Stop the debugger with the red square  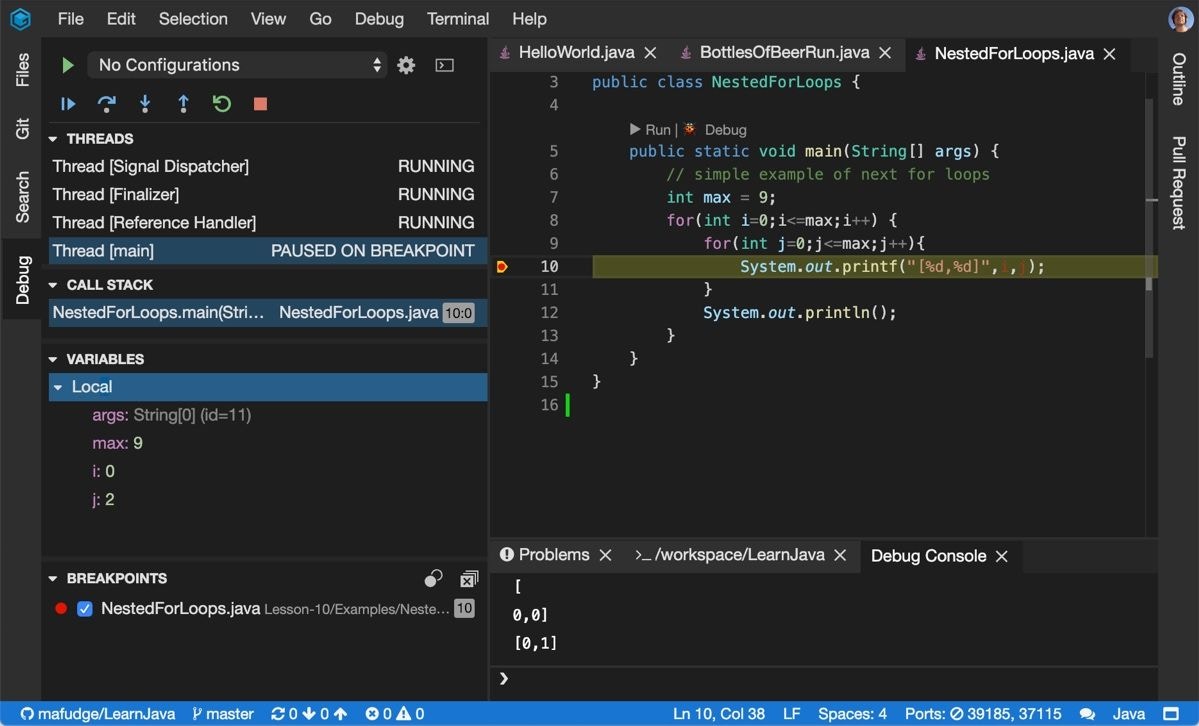click(x=257, y=103)
